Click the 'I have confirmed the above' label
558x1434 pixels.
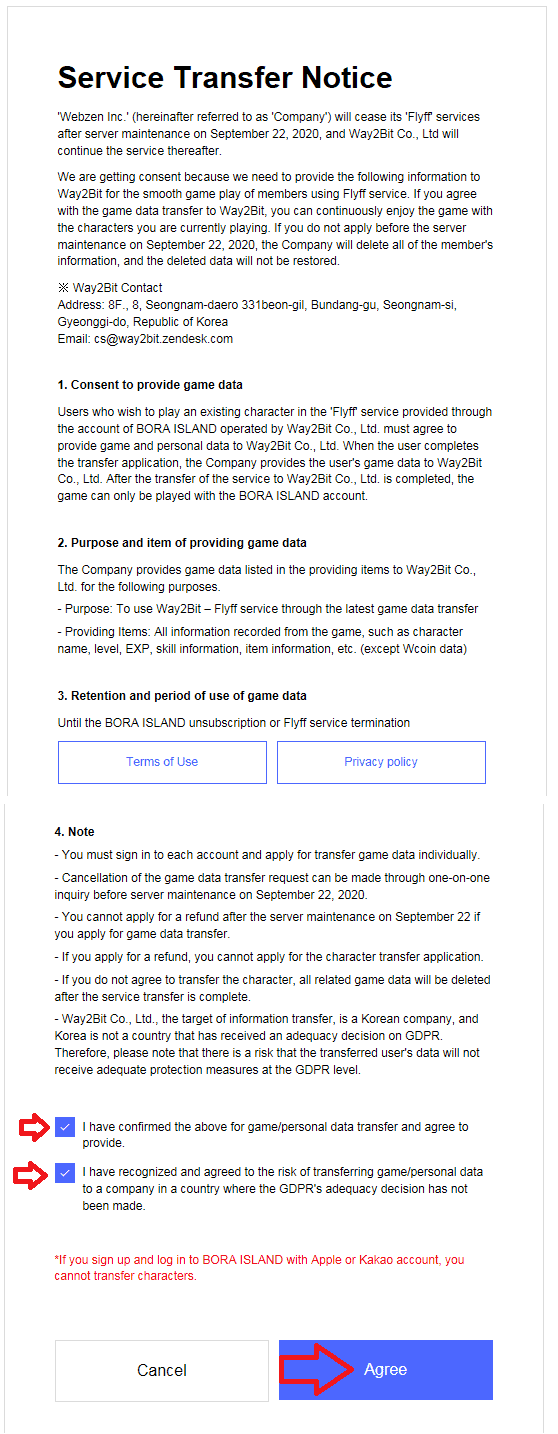tap(276, 1135)
